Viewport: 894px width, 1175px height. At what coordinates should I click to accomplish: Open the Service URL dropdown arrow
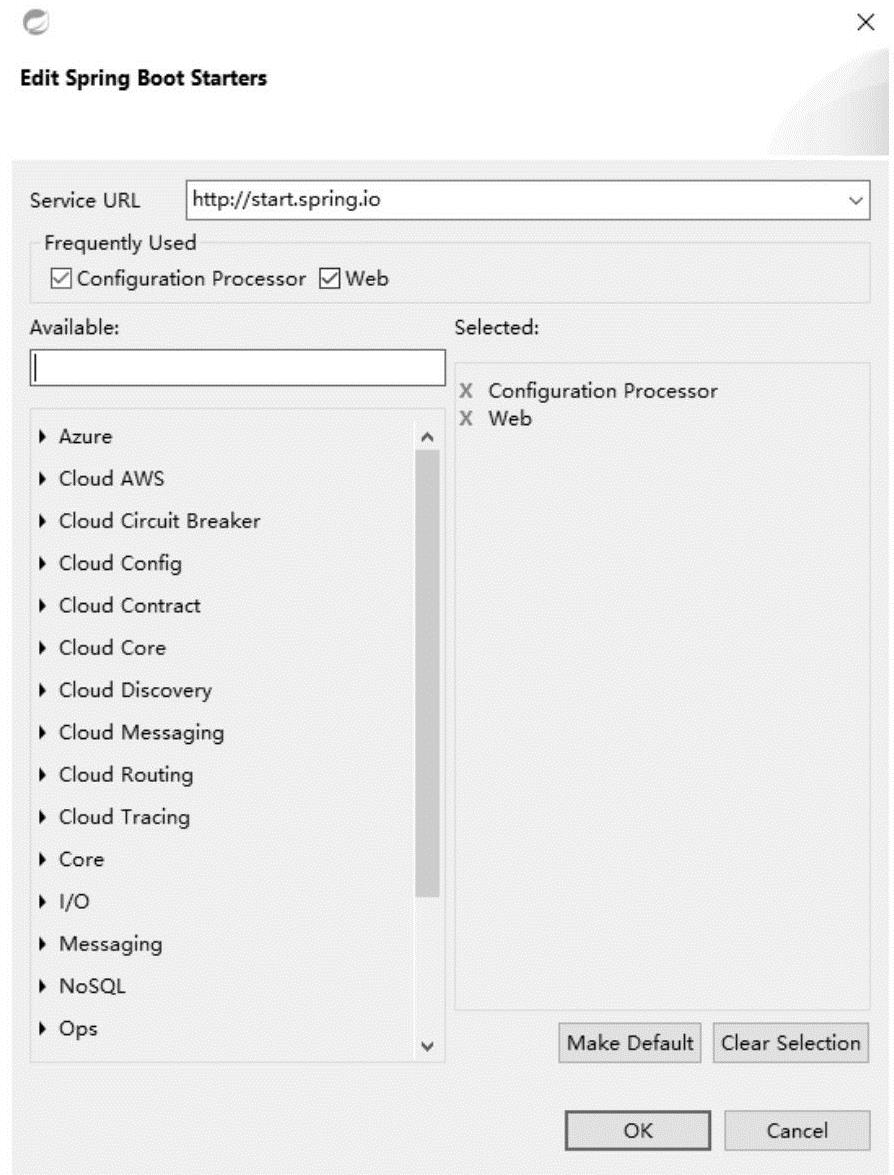pos(855,200)
